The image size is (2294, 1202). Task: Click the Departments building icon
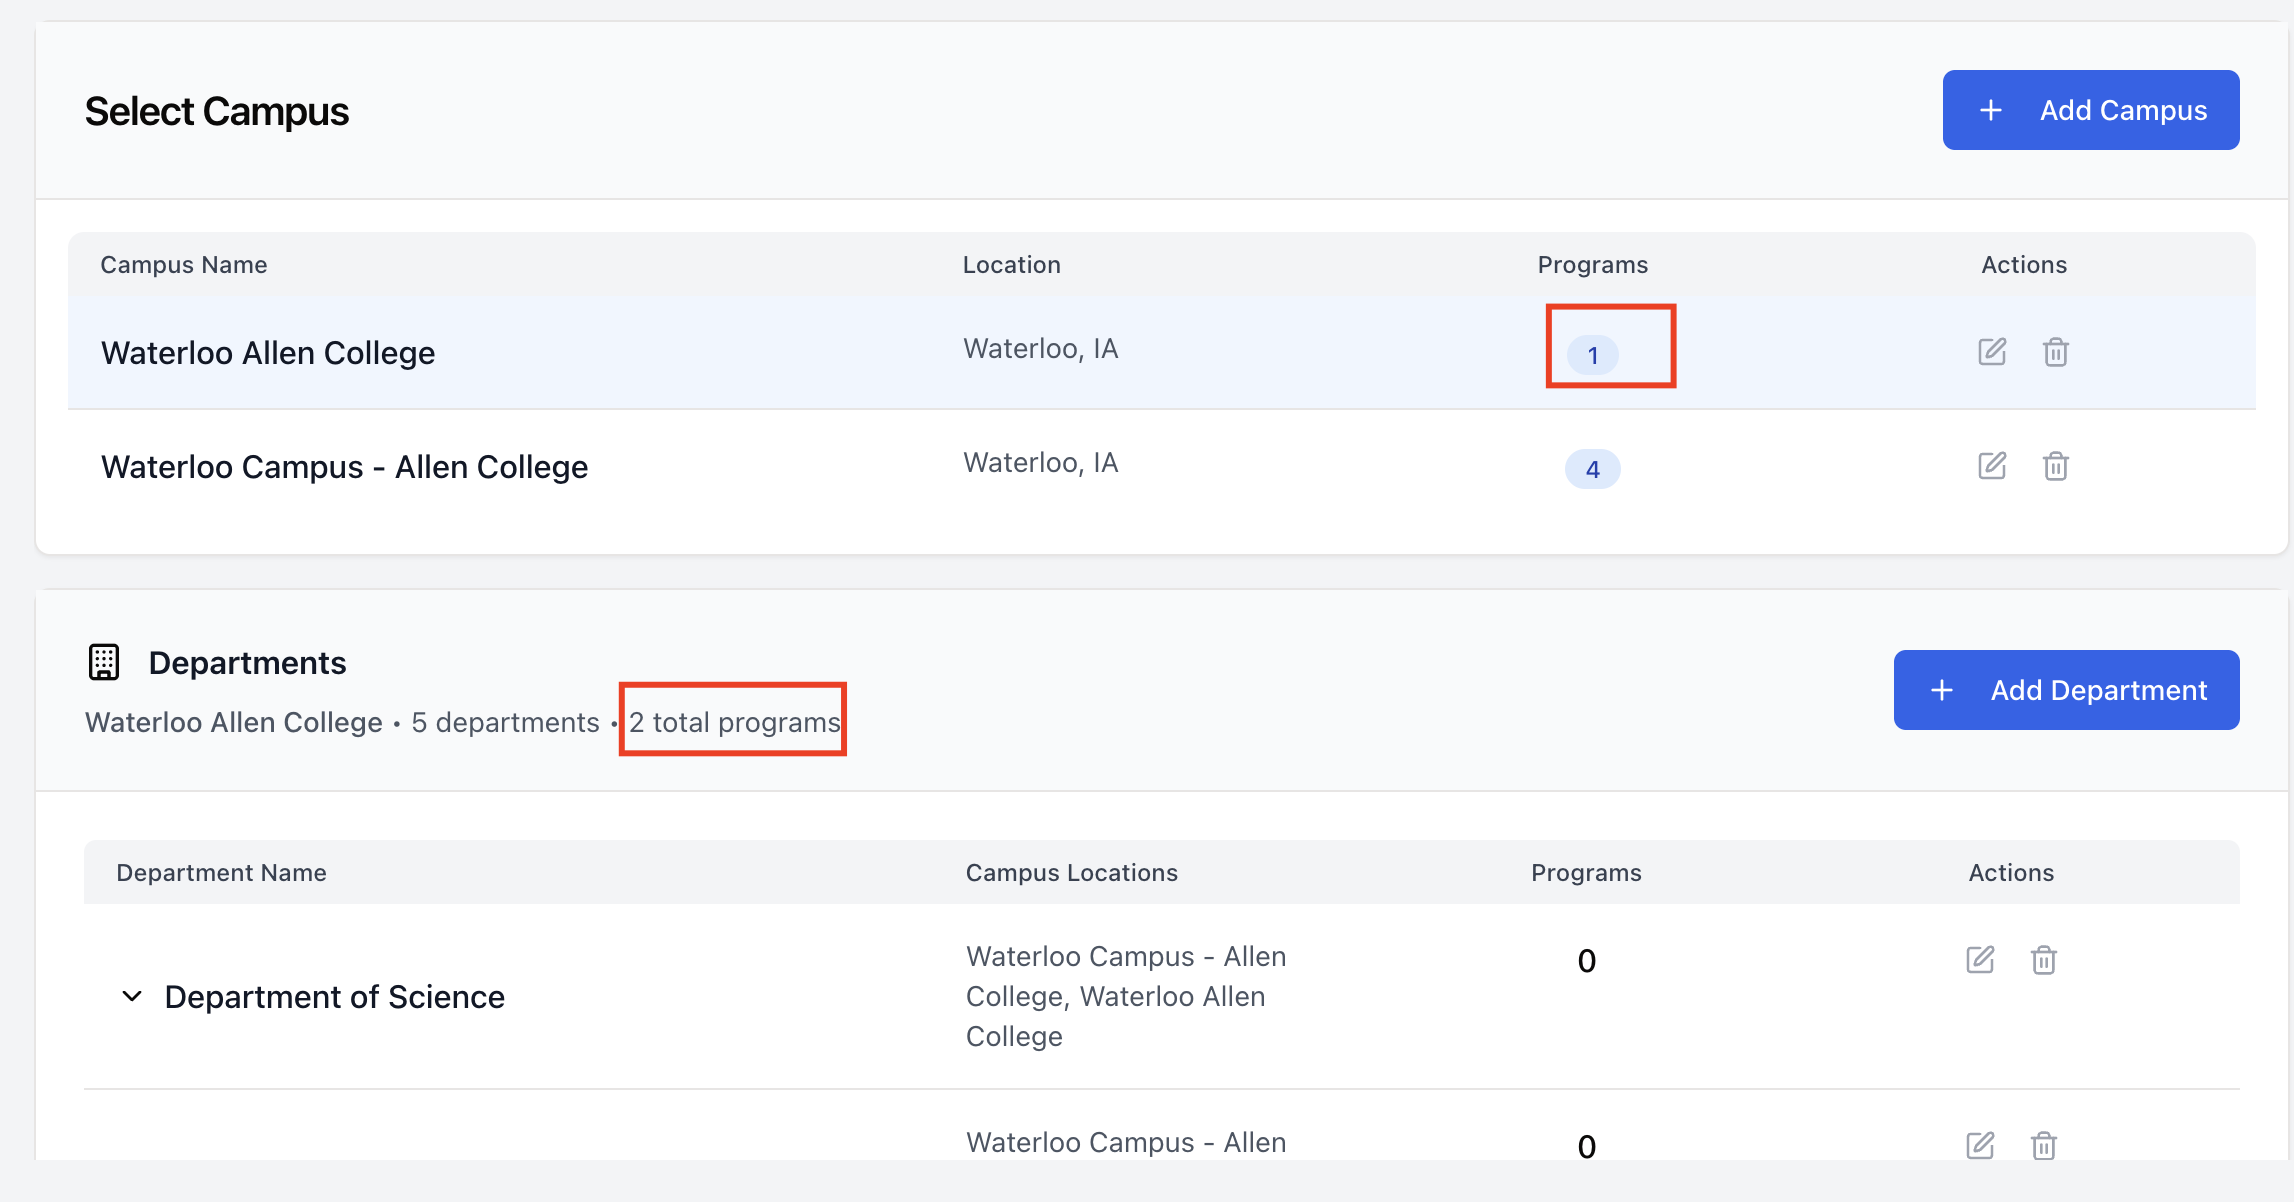[104, 662]
